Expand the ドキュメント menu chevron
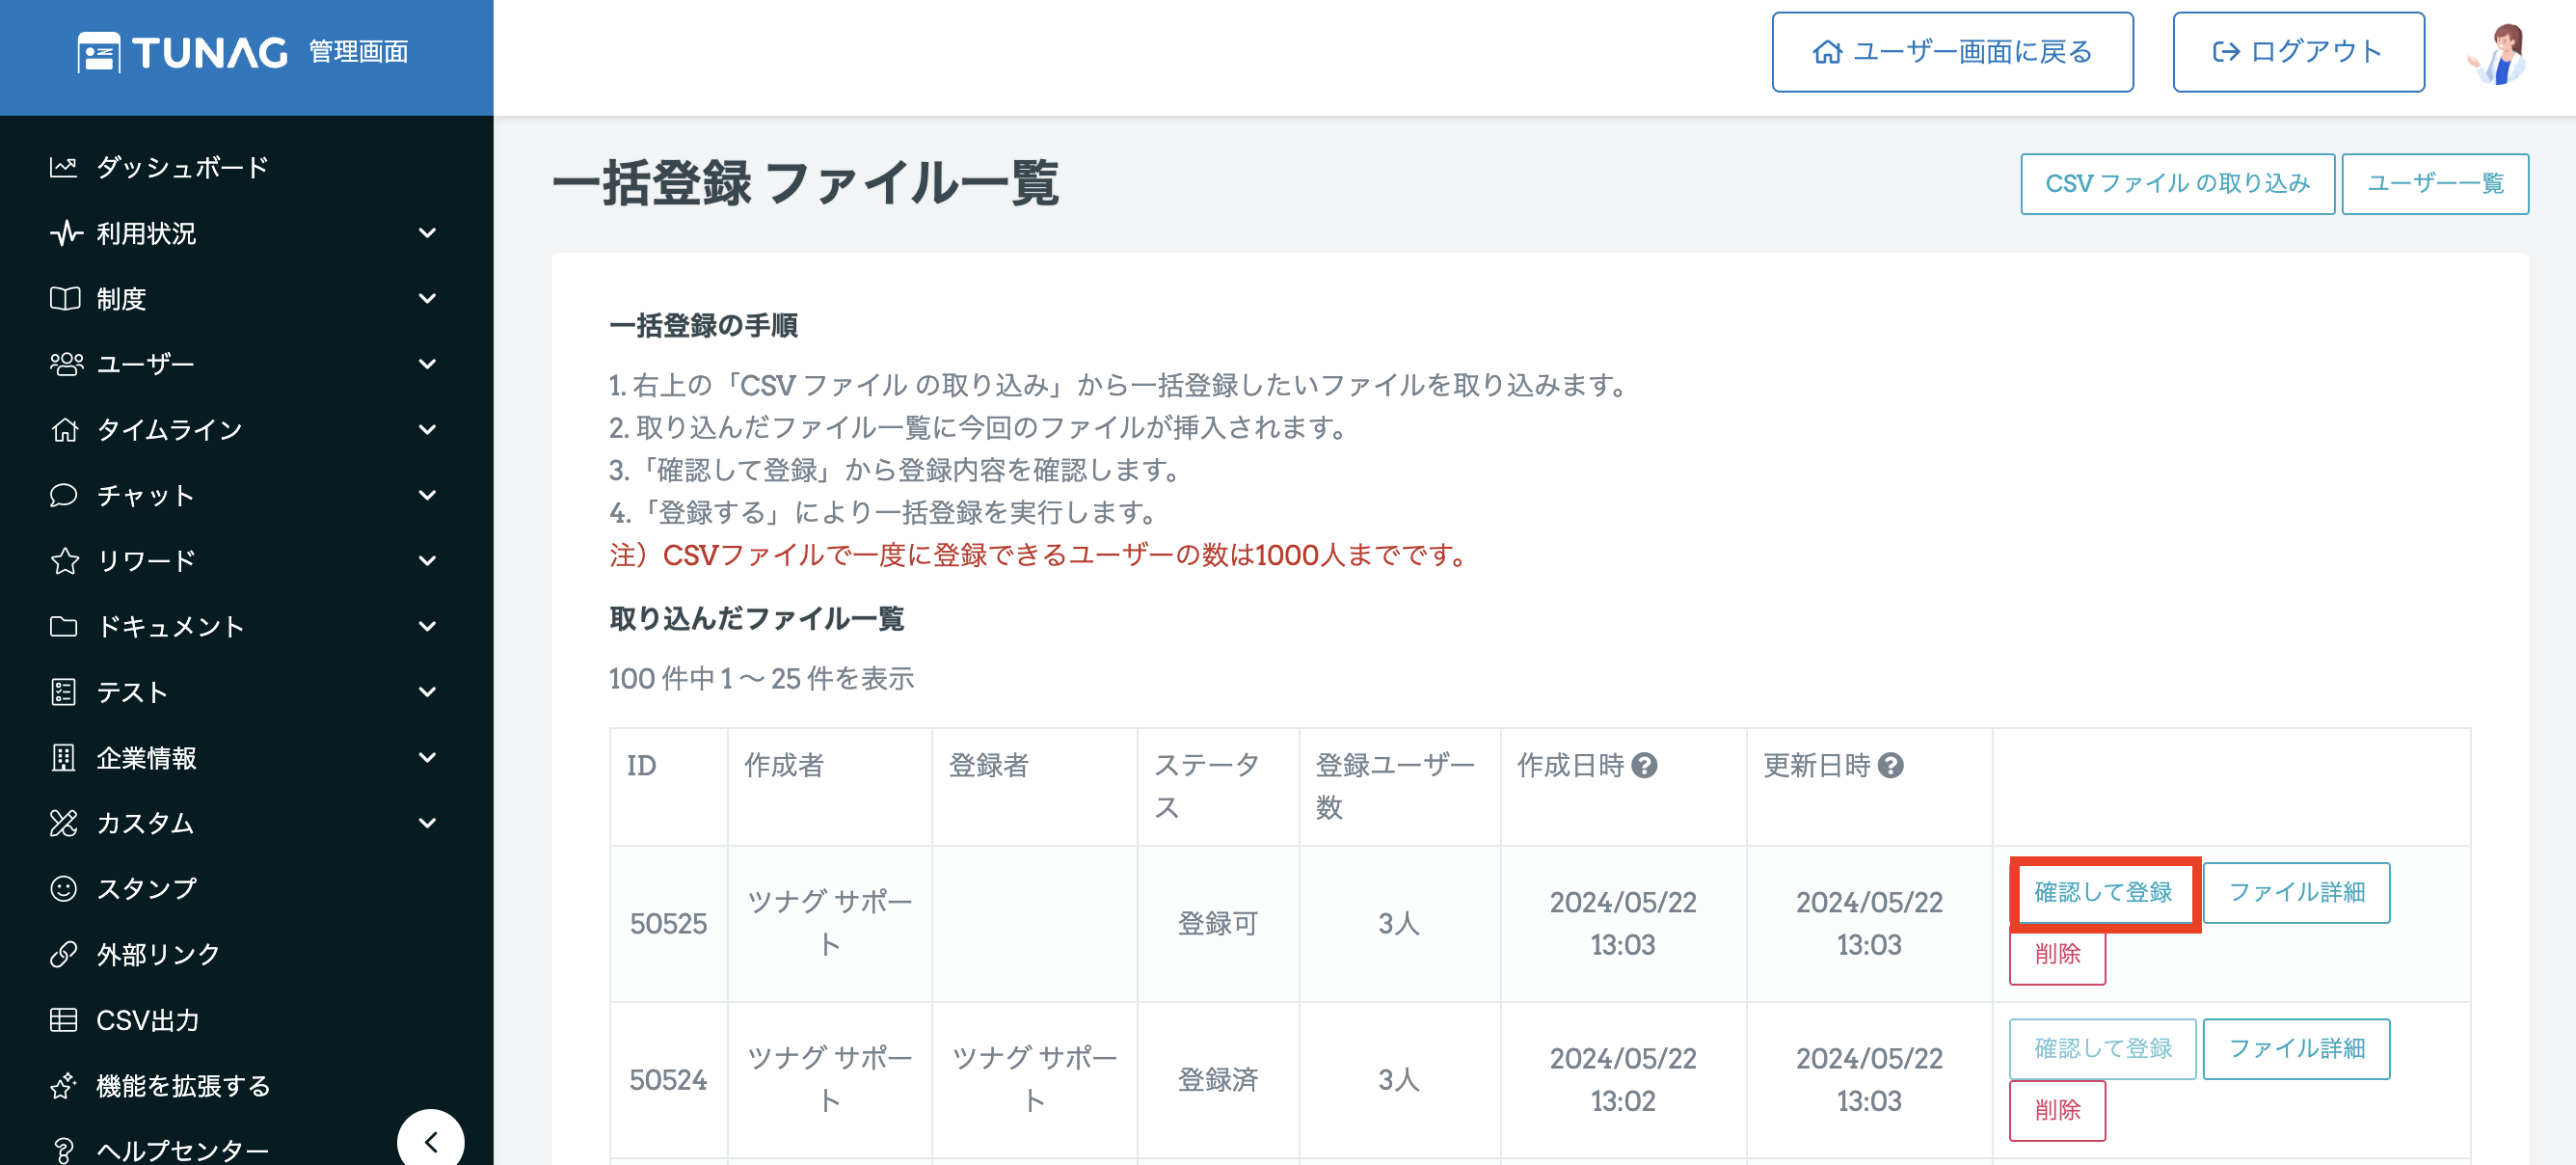The height and width of the screenshot is (1165, 2576). (x=427, y=626)
